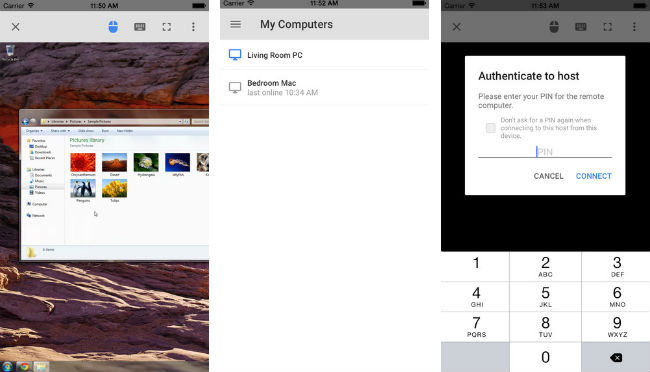Tap keypad digit 8 TUV
Image resolution: width=650 pixels, height=372 pixels.
[x=546, y=327]
